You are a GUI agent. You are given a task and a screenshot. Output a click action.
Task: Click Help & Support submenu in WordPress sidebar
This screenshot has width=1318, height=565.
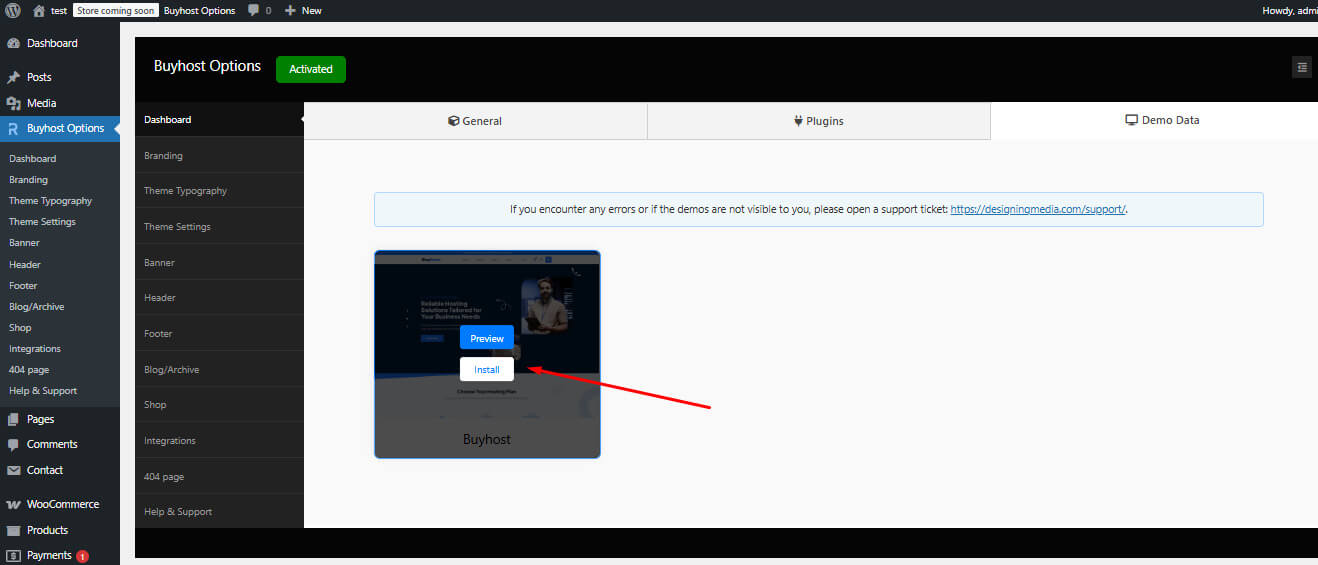(x=43, y=390)
